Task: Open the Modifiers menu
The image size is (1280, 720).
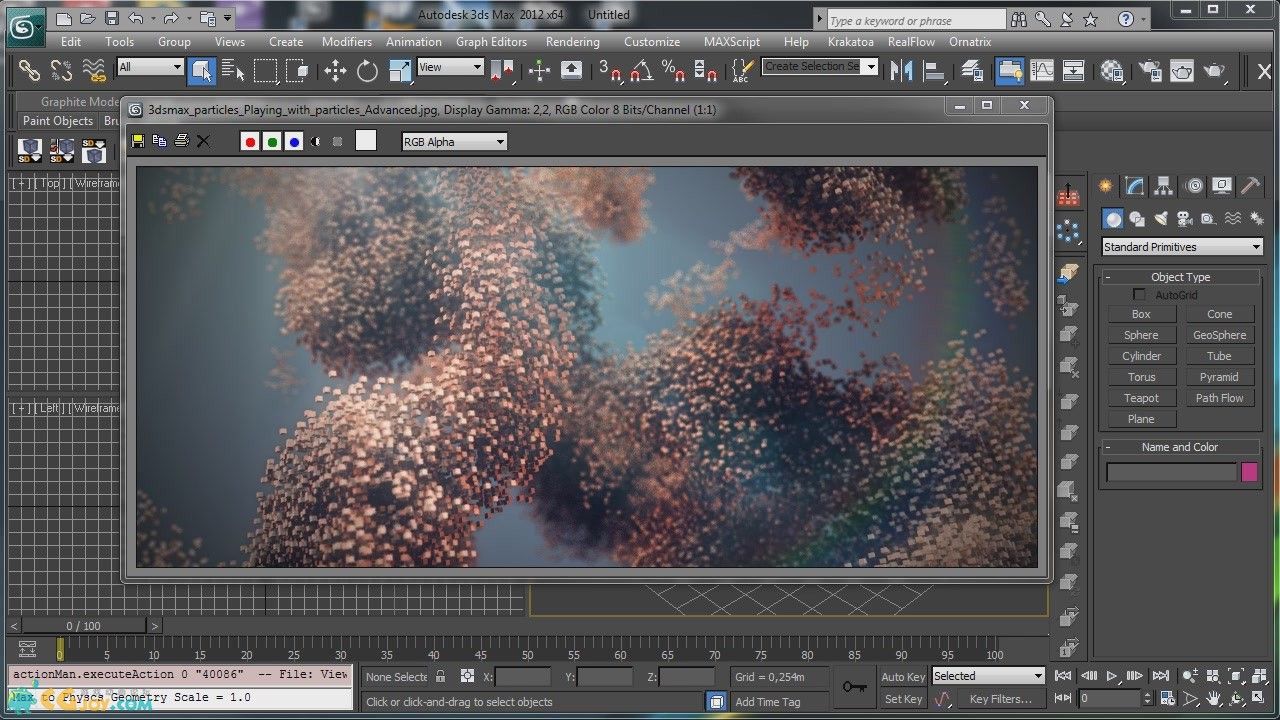Action: click(347, 42)
